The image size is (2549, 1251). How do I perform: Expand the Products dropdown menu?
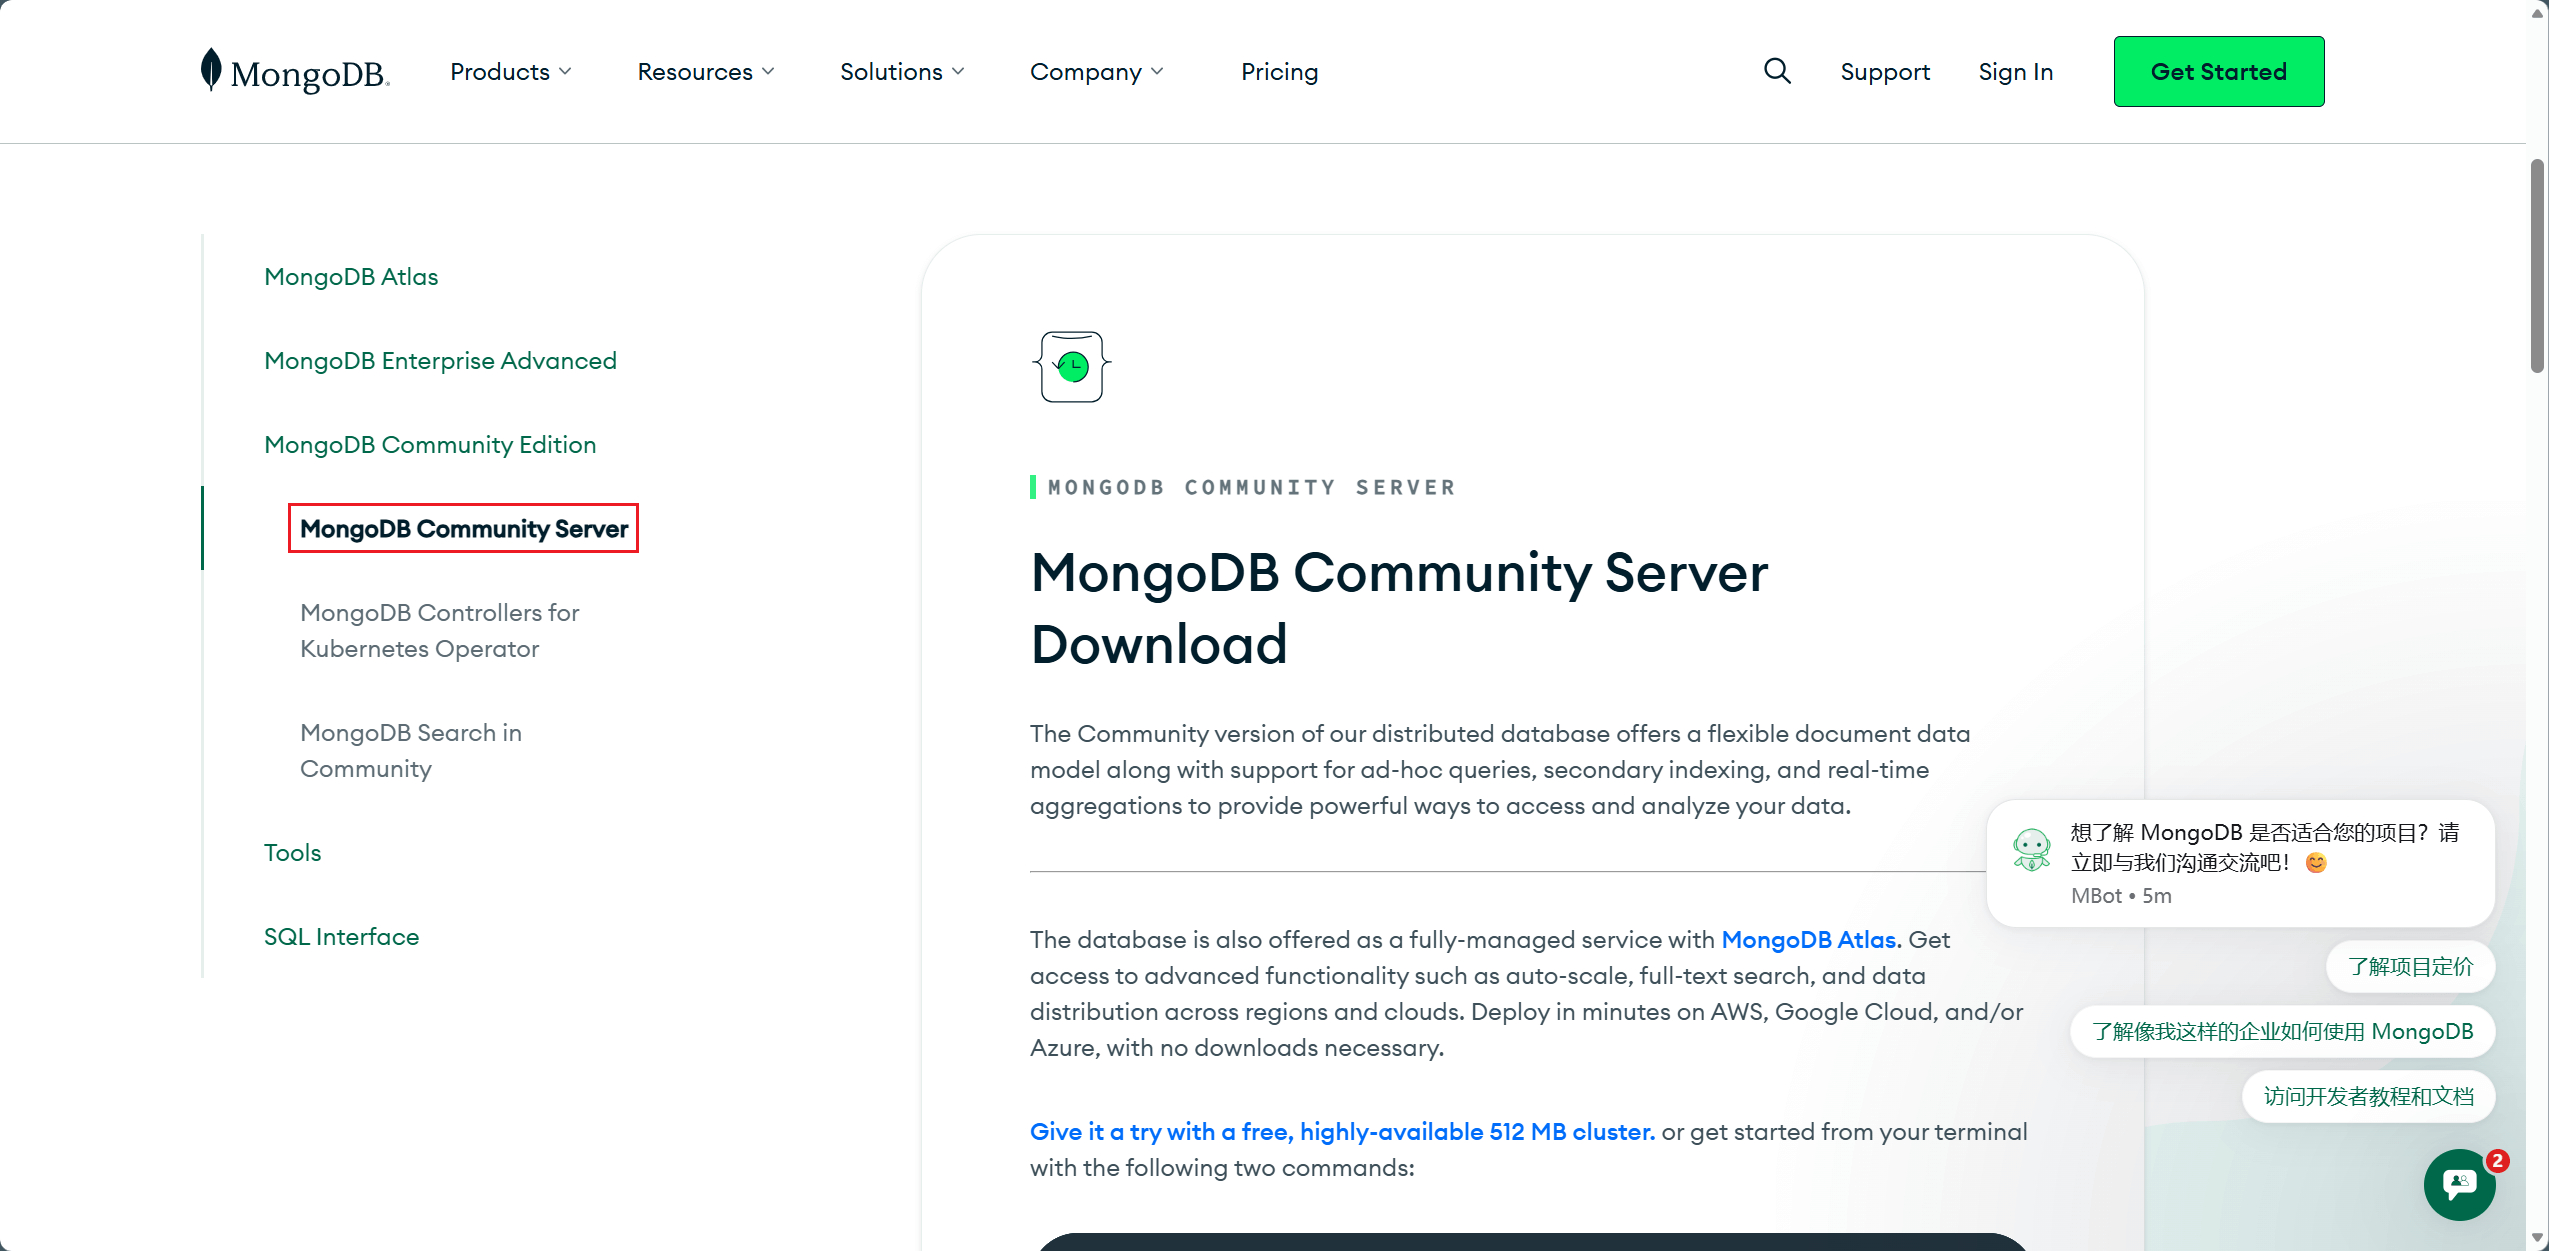coord(510,72)
